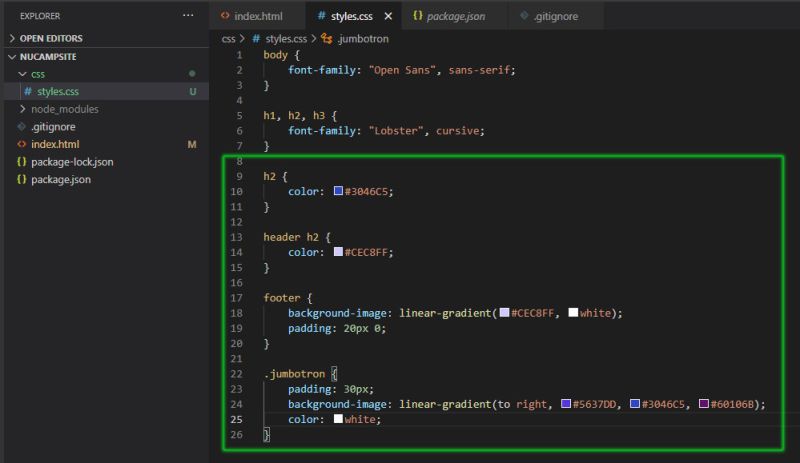
Task: Place cursor after closing brace on line 26
Action: click(270, 434)
